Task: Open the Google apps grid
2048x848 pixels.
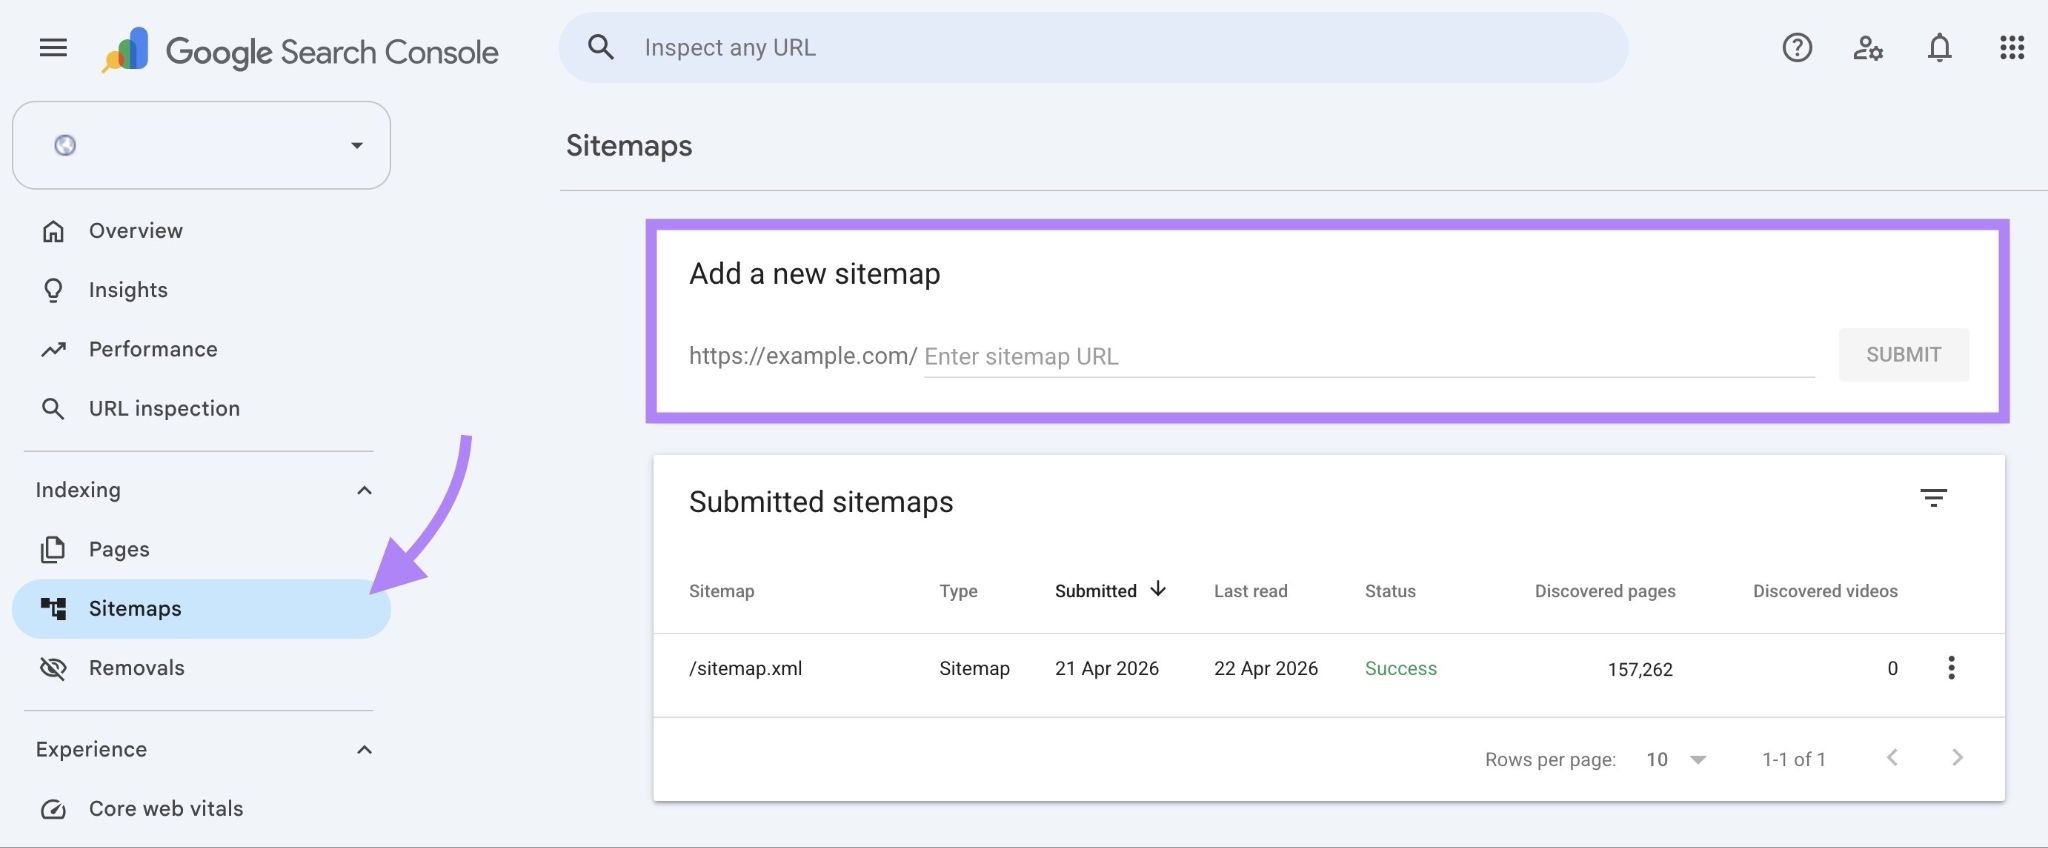Action: pos(2011,47)
